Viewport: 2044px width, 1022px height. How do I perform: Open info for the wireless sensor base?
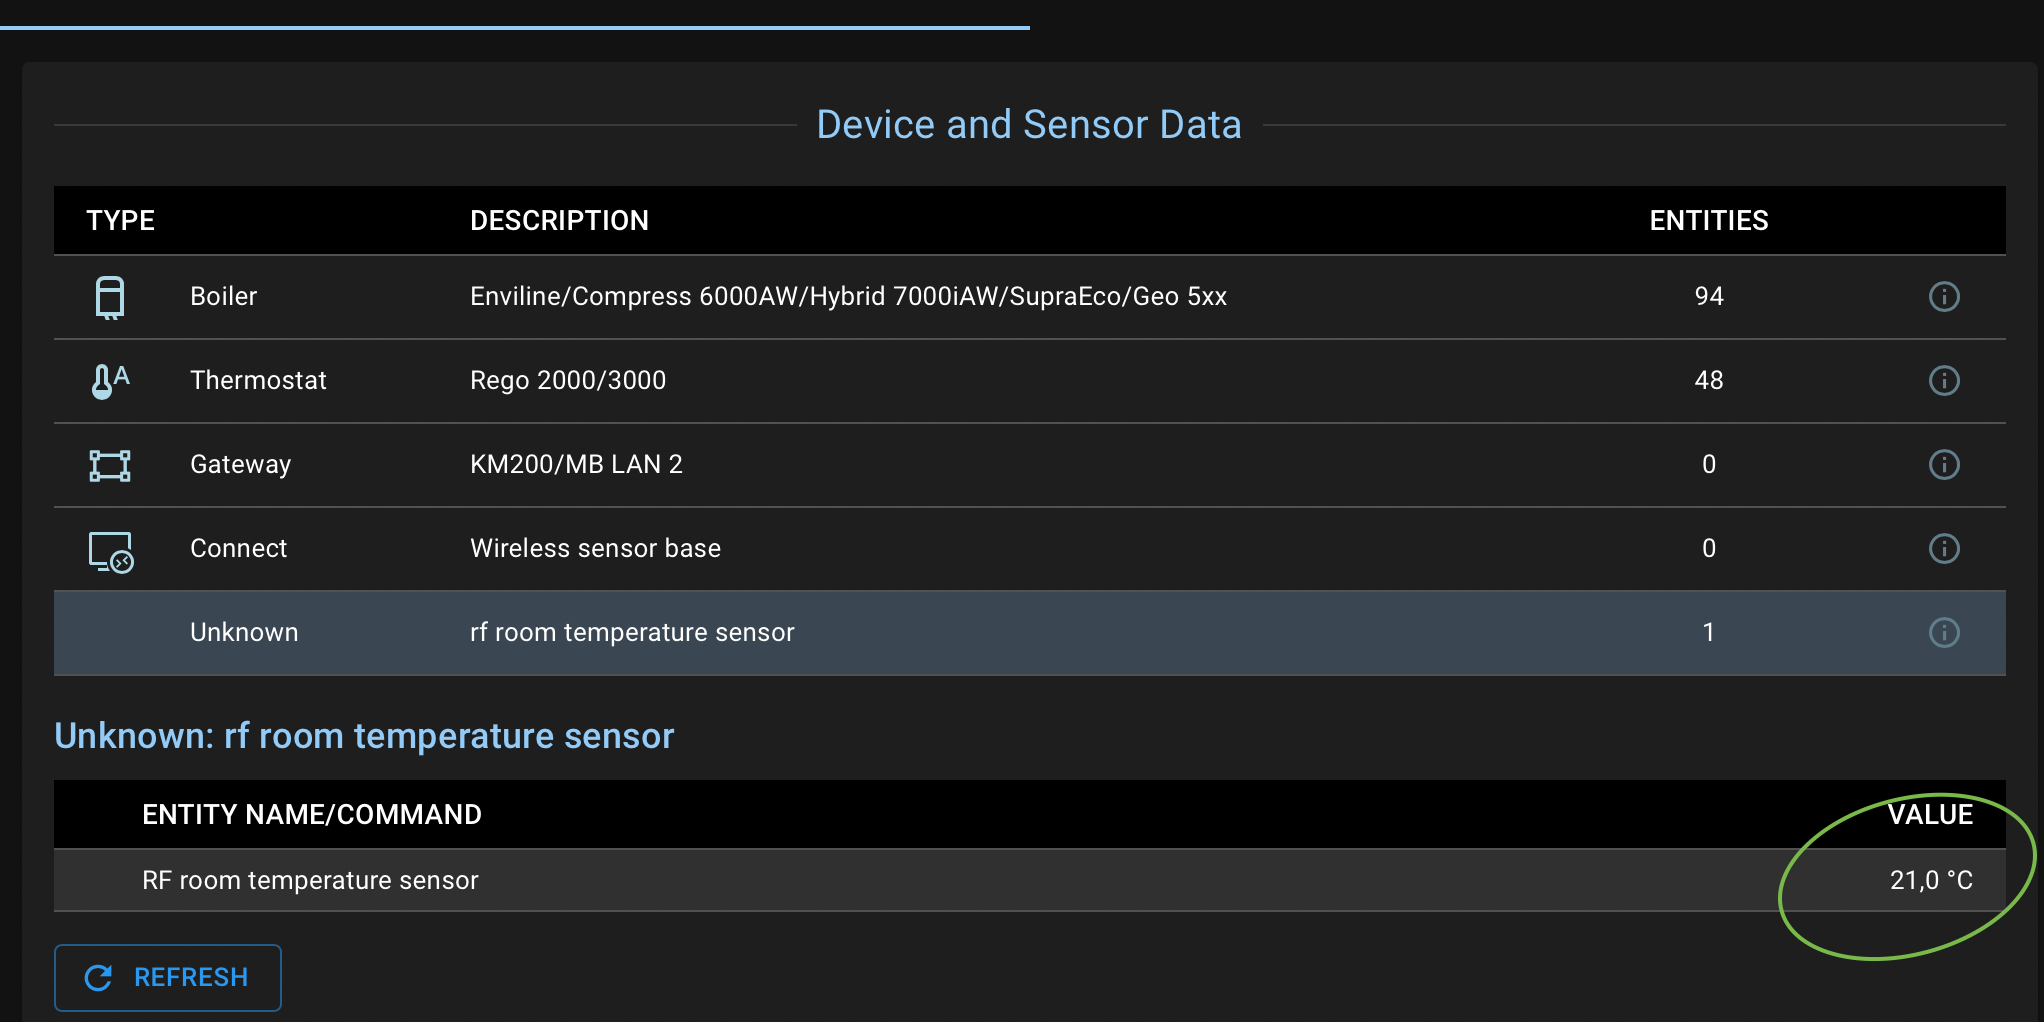pos(1944,548)
